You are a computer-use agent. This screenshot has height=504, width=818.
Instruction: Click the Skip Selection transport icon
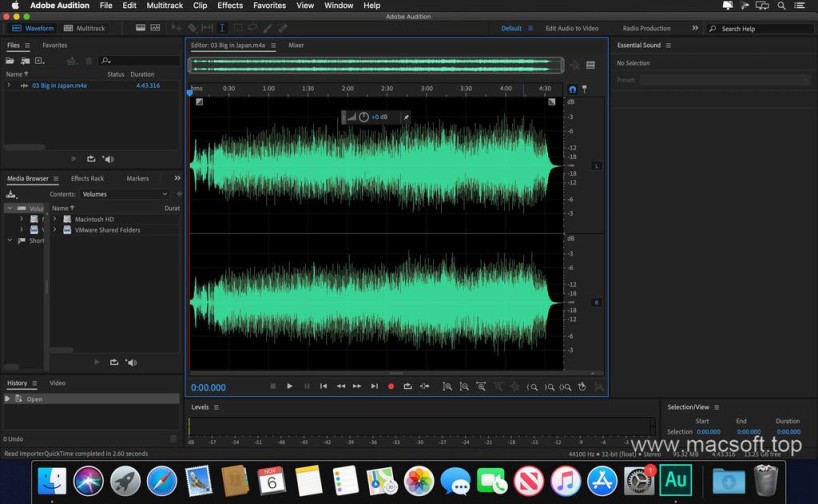click(424, 386)
